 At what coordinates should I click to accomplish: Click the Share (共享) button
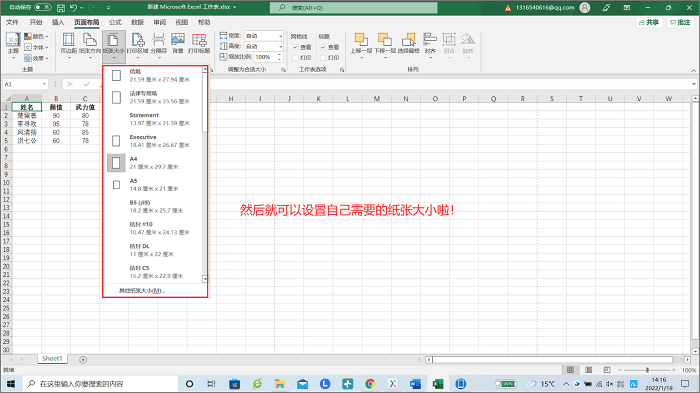[649, 22]
